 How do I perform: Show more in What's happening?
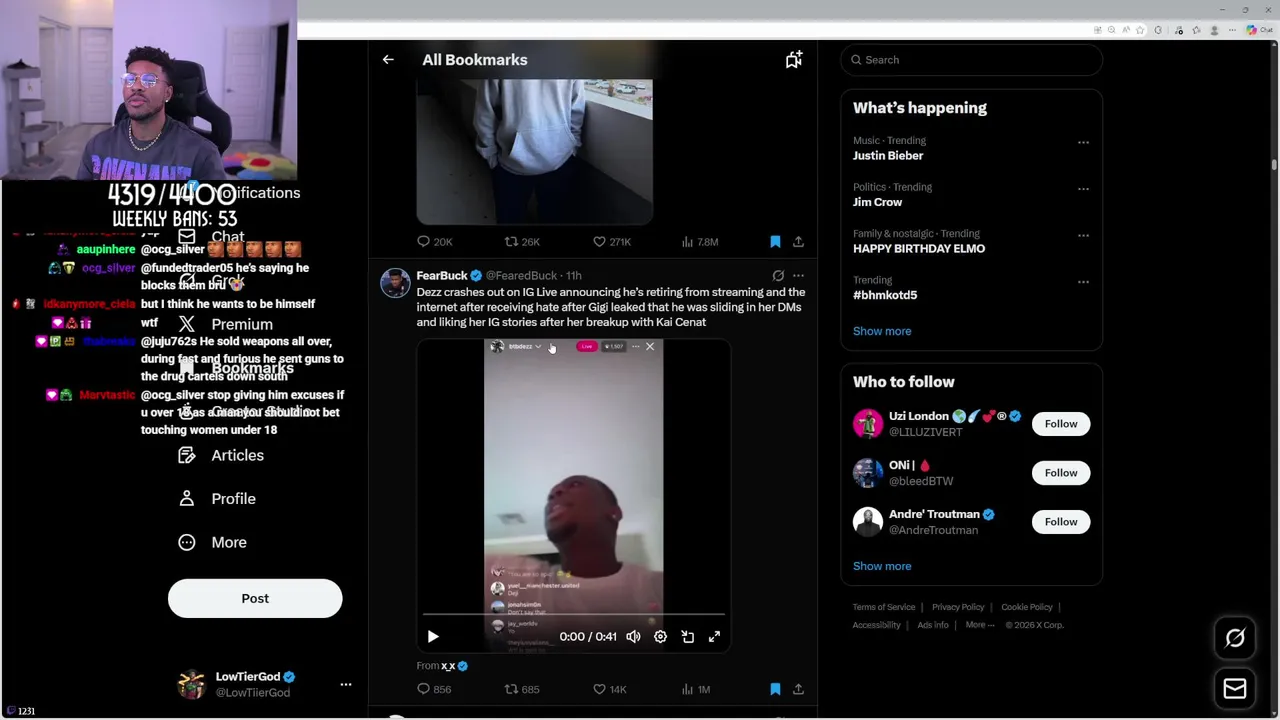tap(882, 331)
